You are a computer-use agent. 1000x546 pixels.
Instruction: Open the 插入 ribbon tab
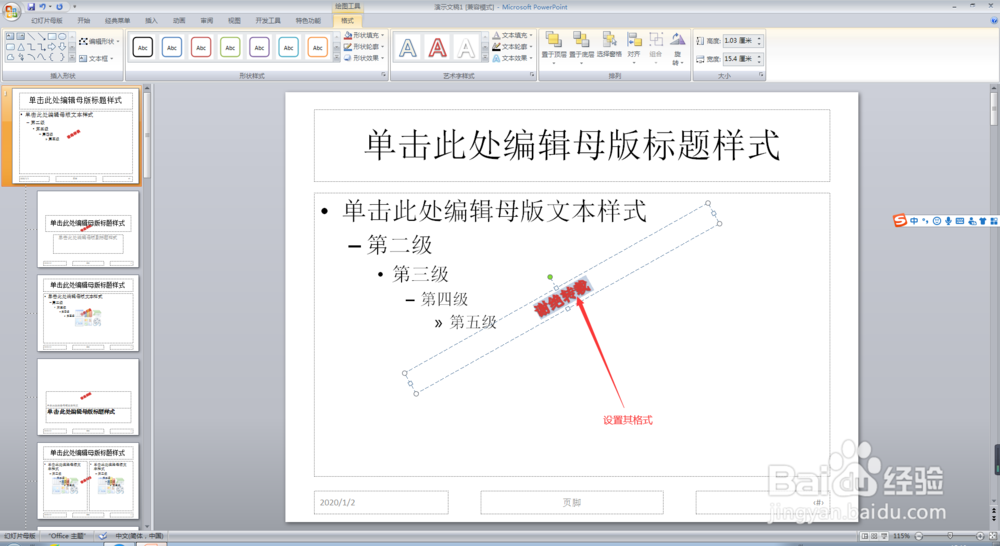tap(151, 20)
